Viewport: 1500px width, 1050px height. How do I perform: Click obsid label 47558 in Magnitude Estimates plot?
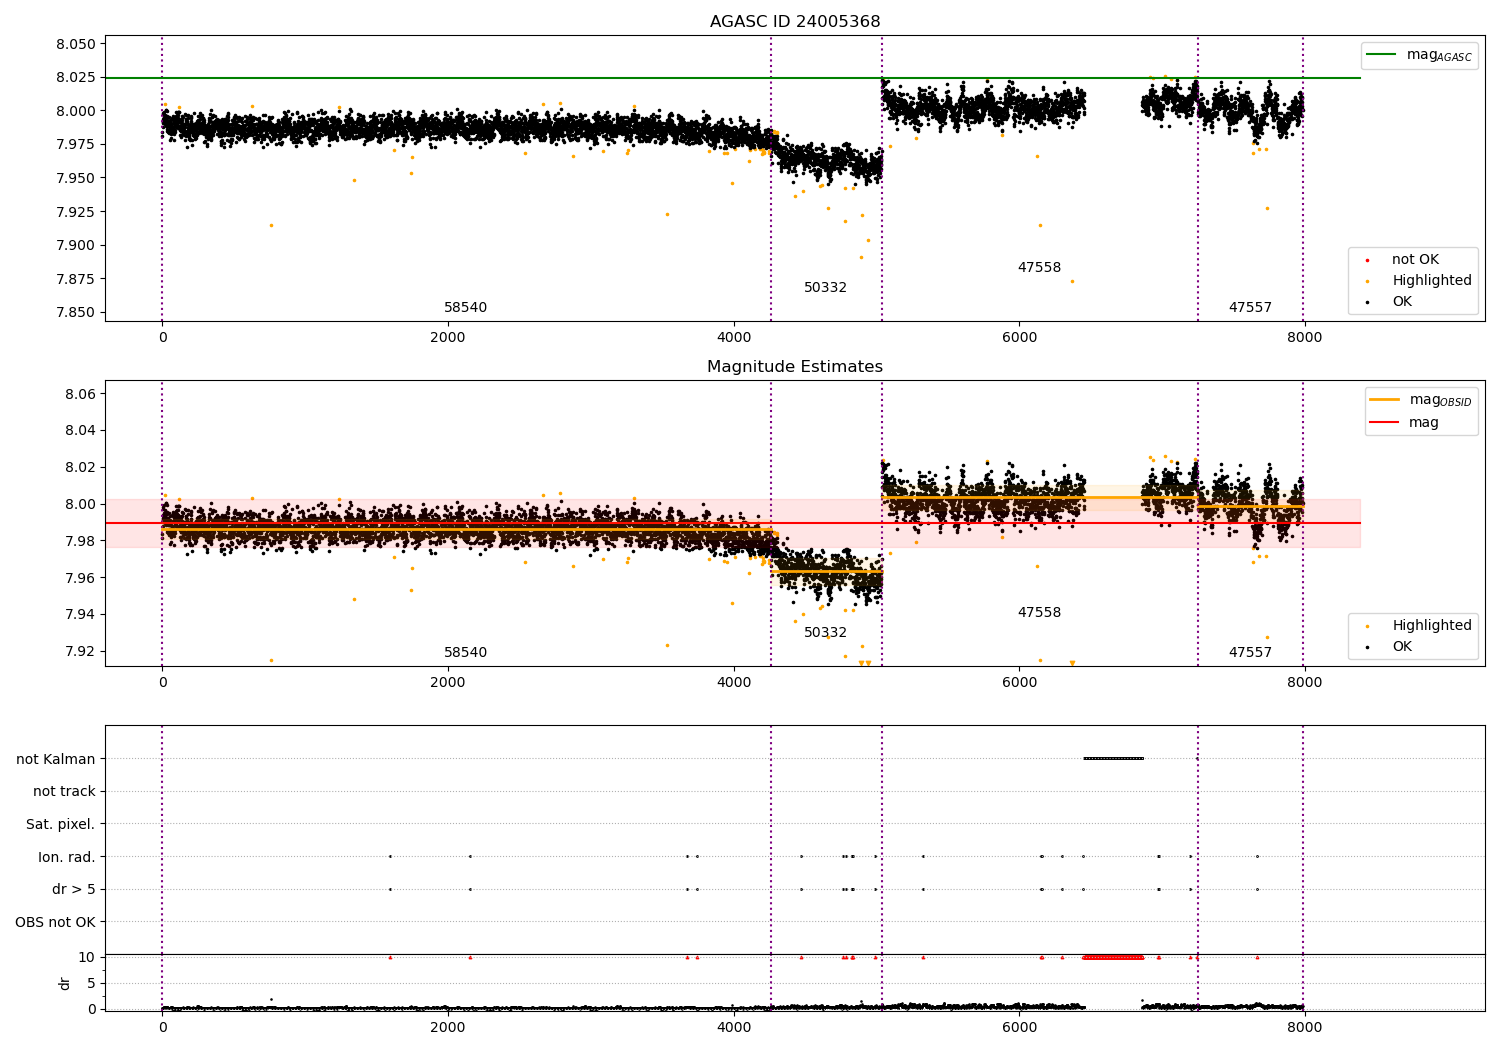[1040, 613]
